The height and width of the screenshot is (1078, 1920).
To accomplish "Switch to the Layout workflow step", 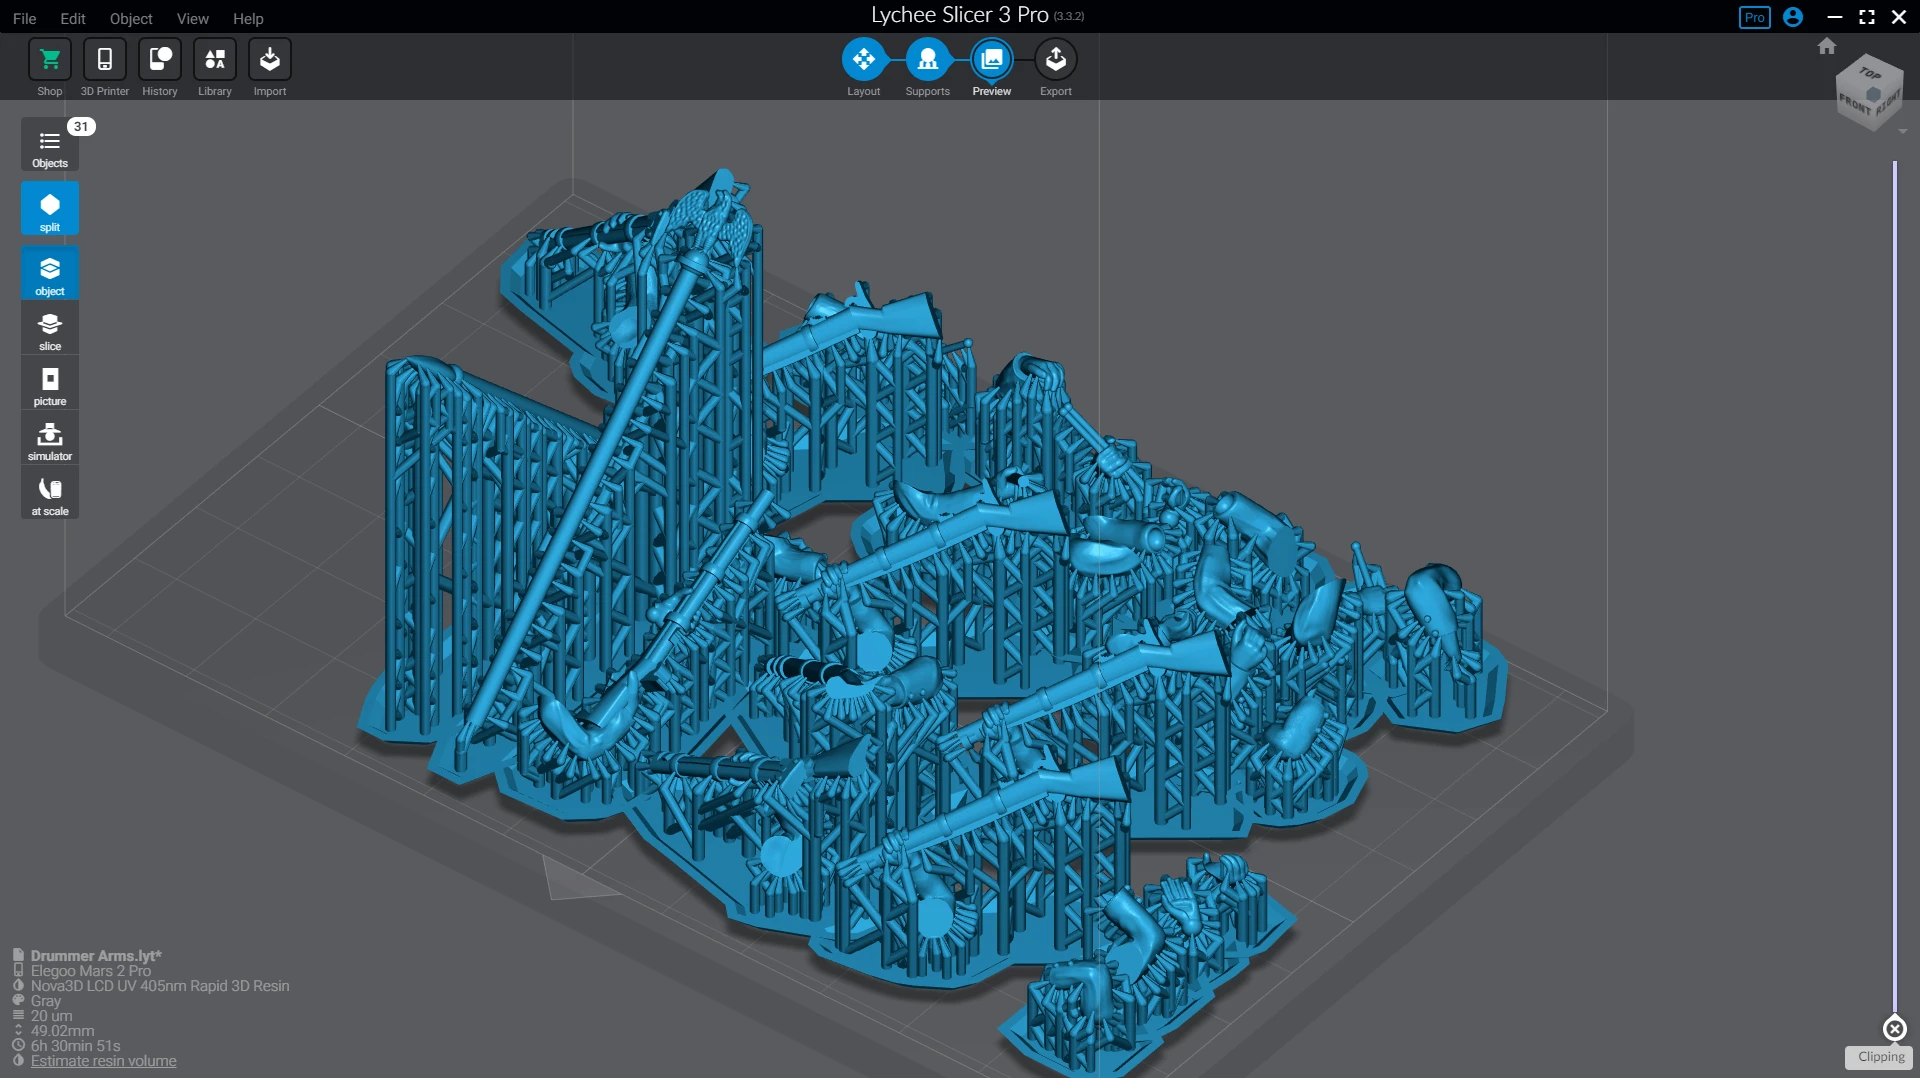I will [x=863, y=59].
